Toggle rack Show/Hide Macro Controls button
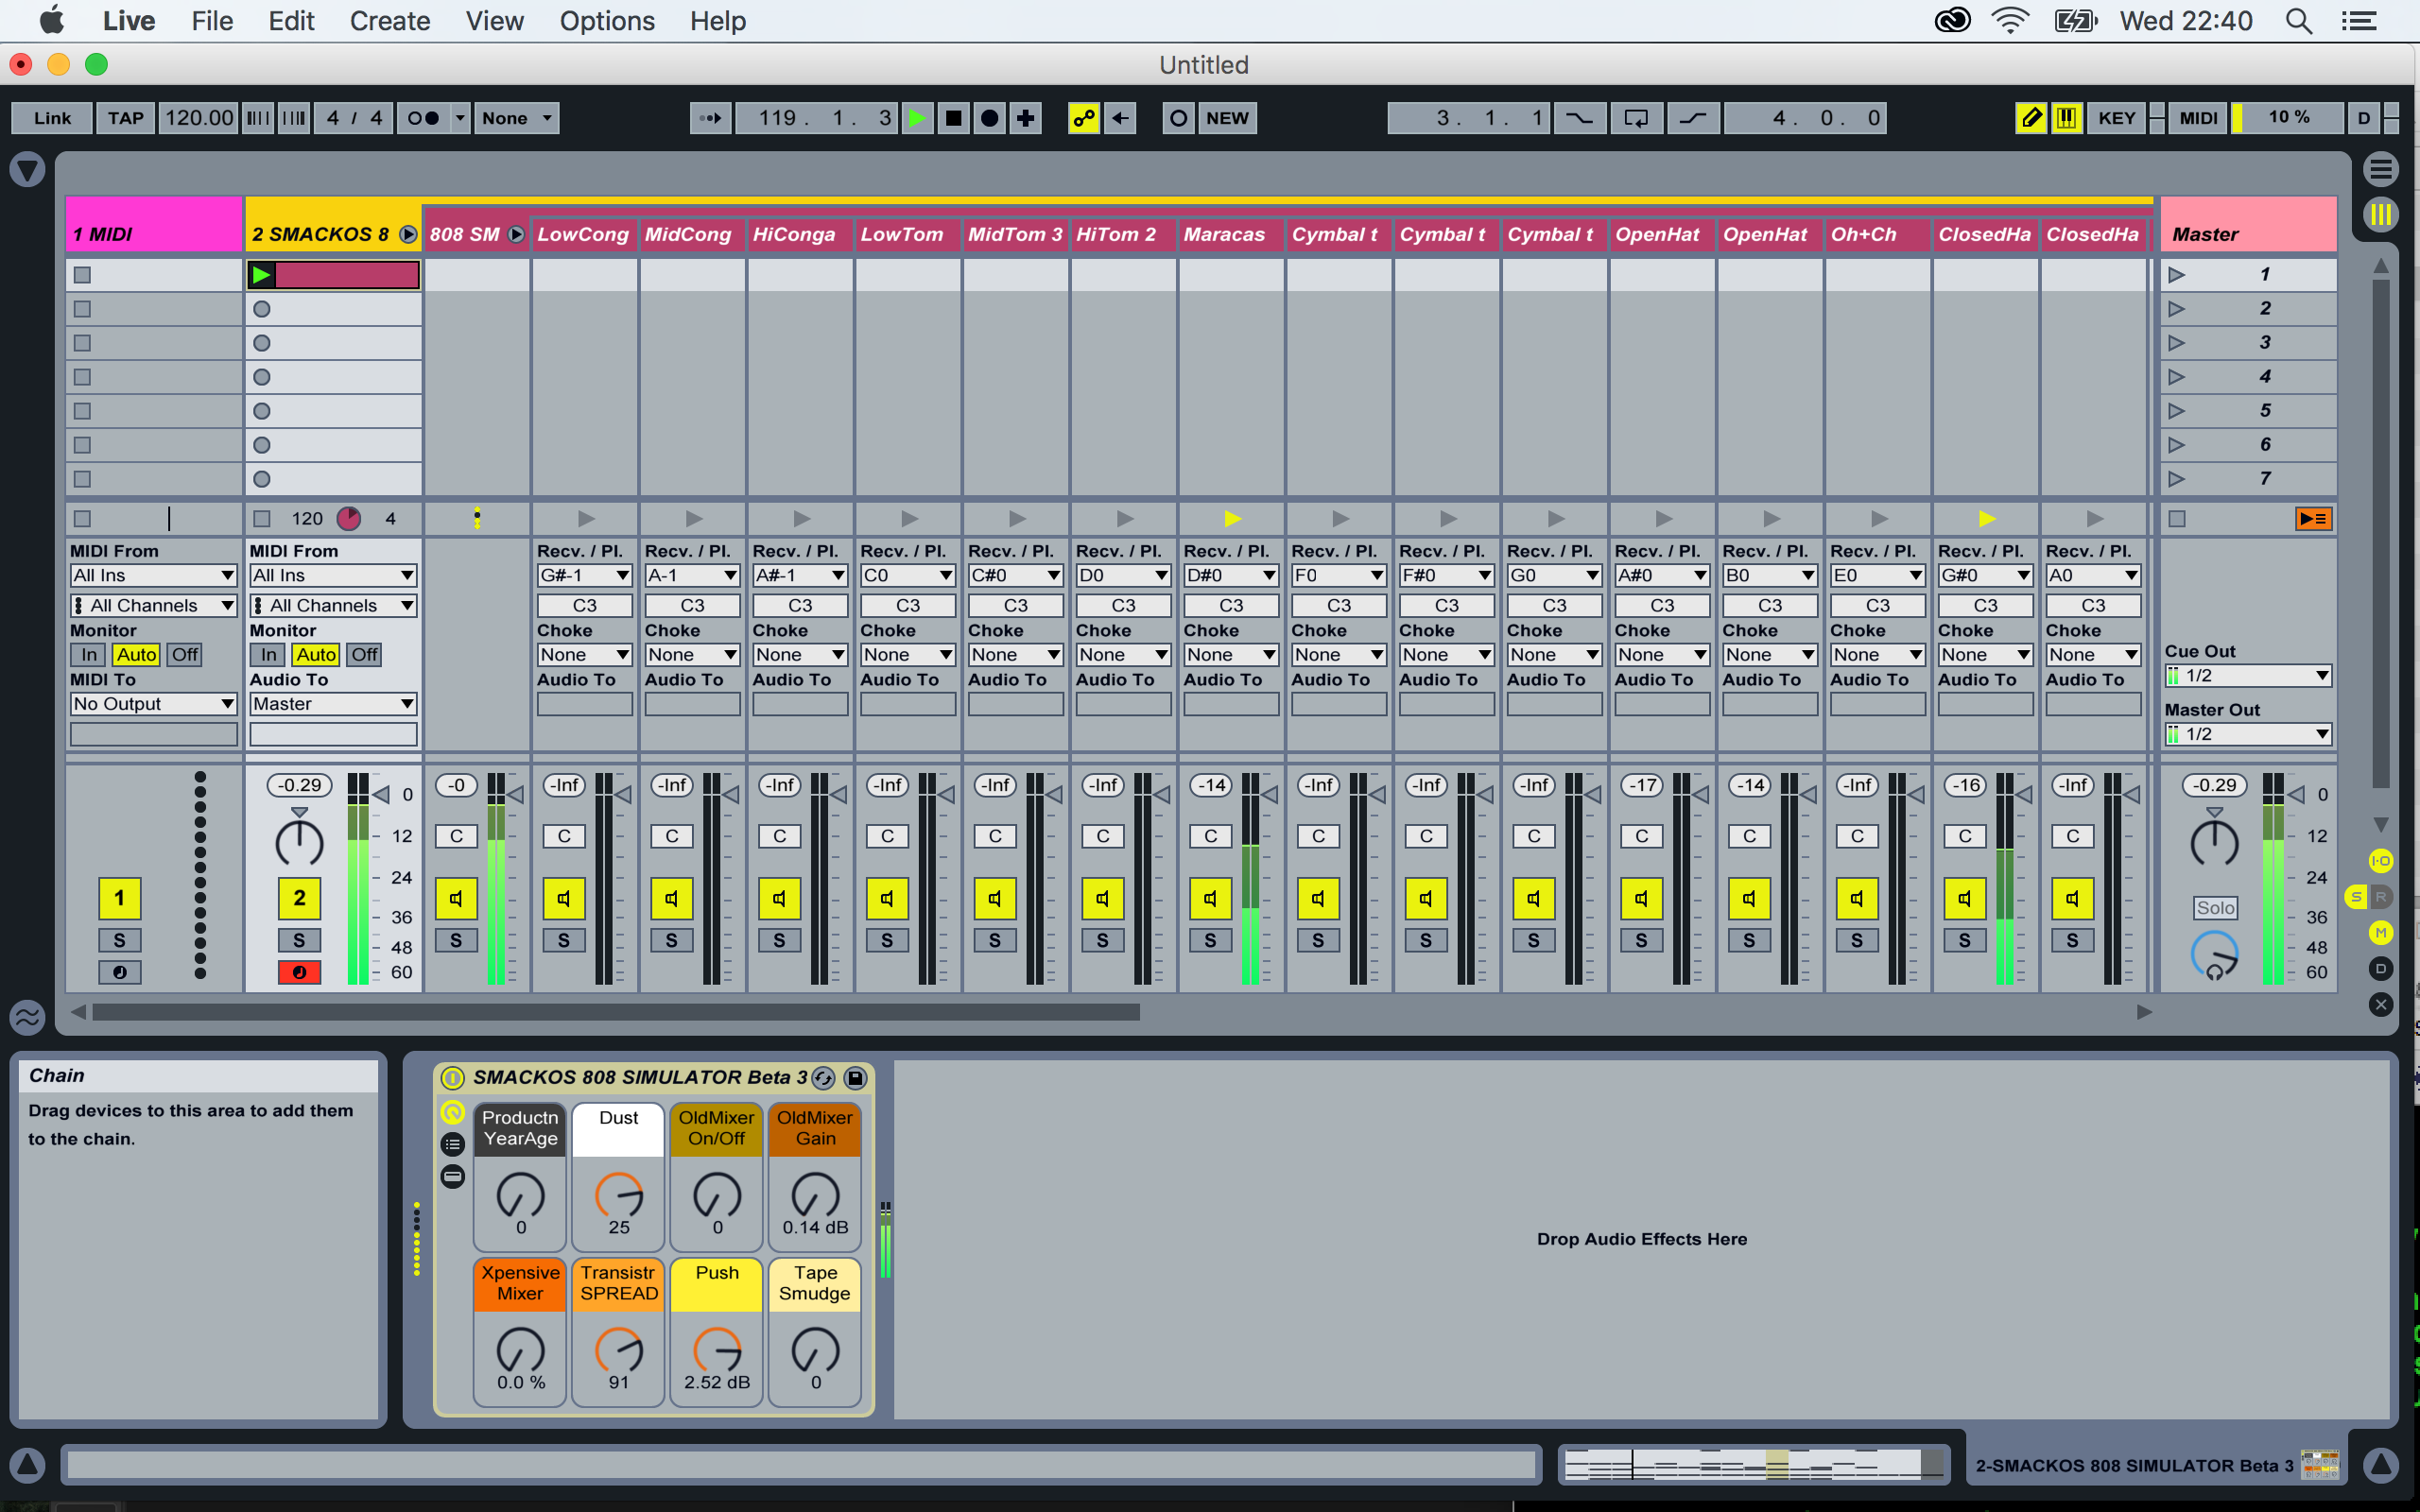 [x=453, y=1112]
